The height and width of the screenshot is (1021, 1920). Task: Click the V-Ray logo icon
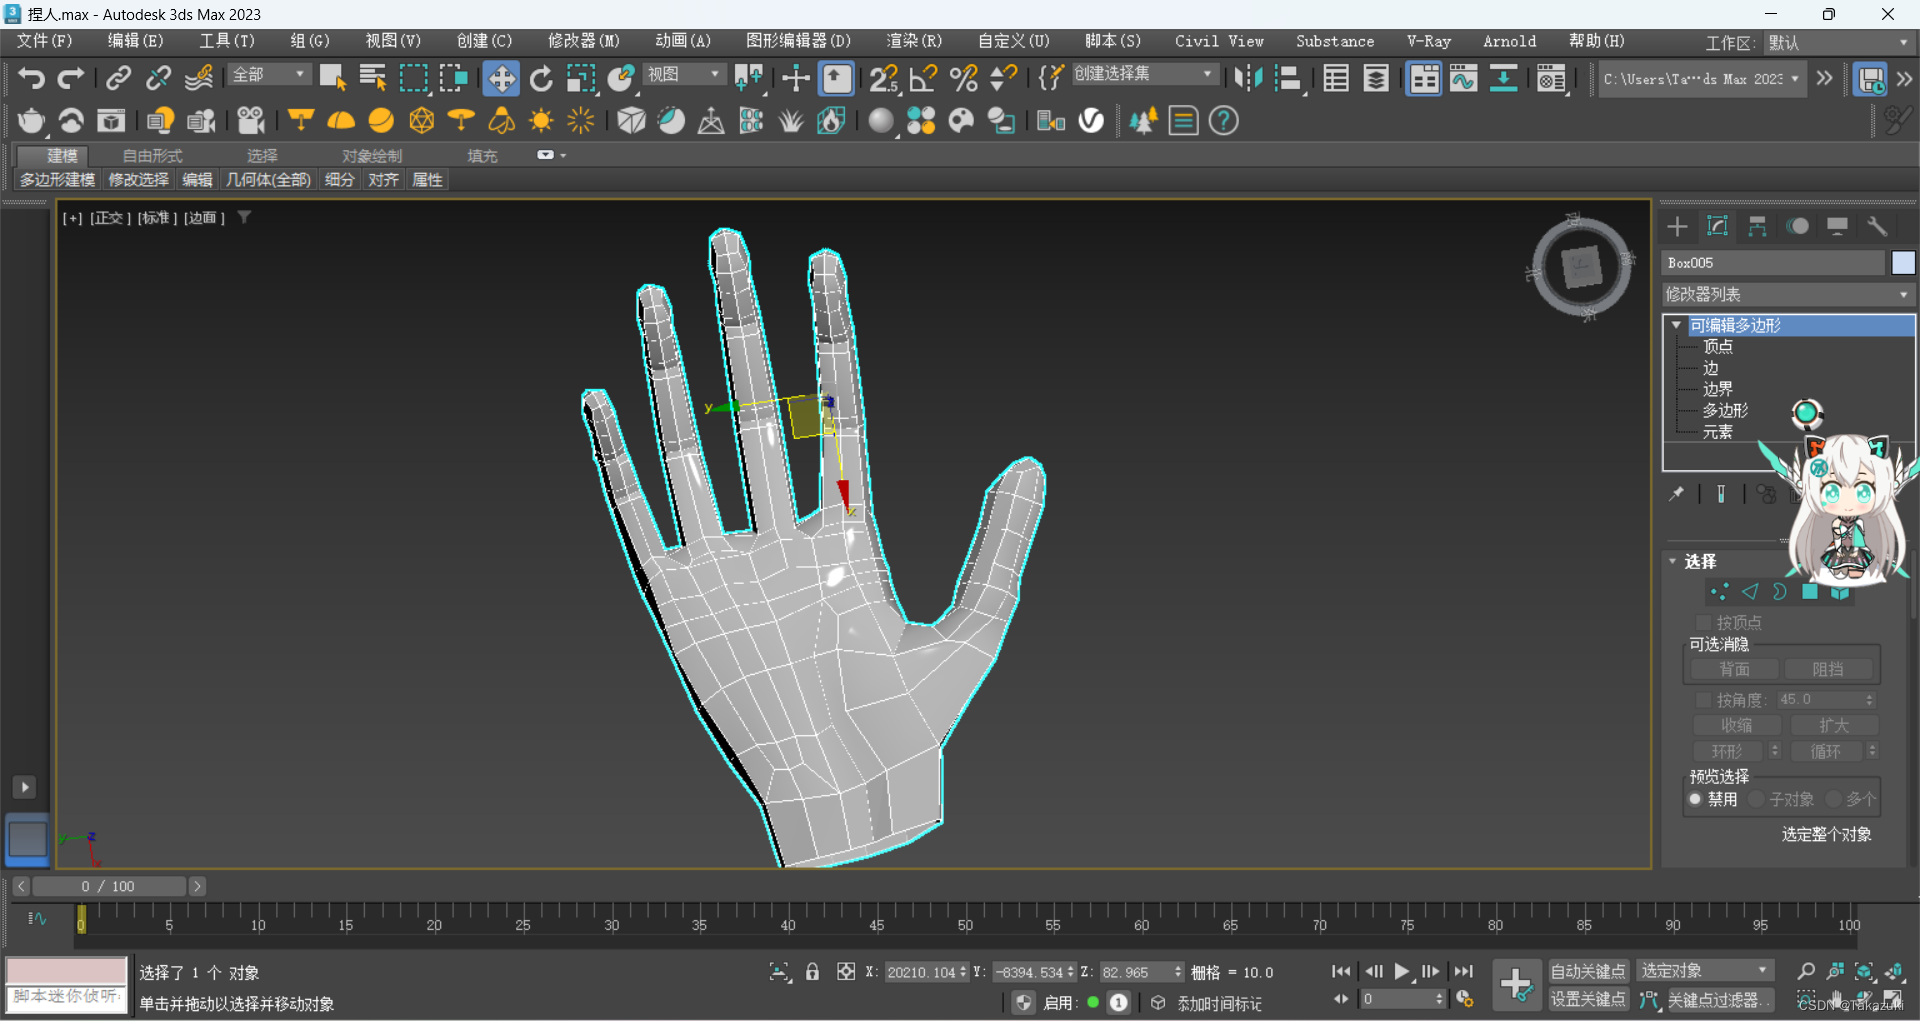coord(1091,121)
